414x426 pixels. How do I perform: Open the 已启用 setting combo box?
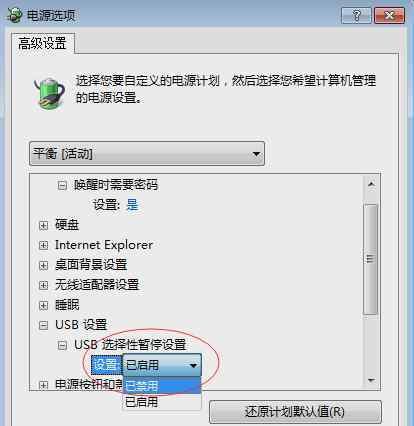(162, 365)
